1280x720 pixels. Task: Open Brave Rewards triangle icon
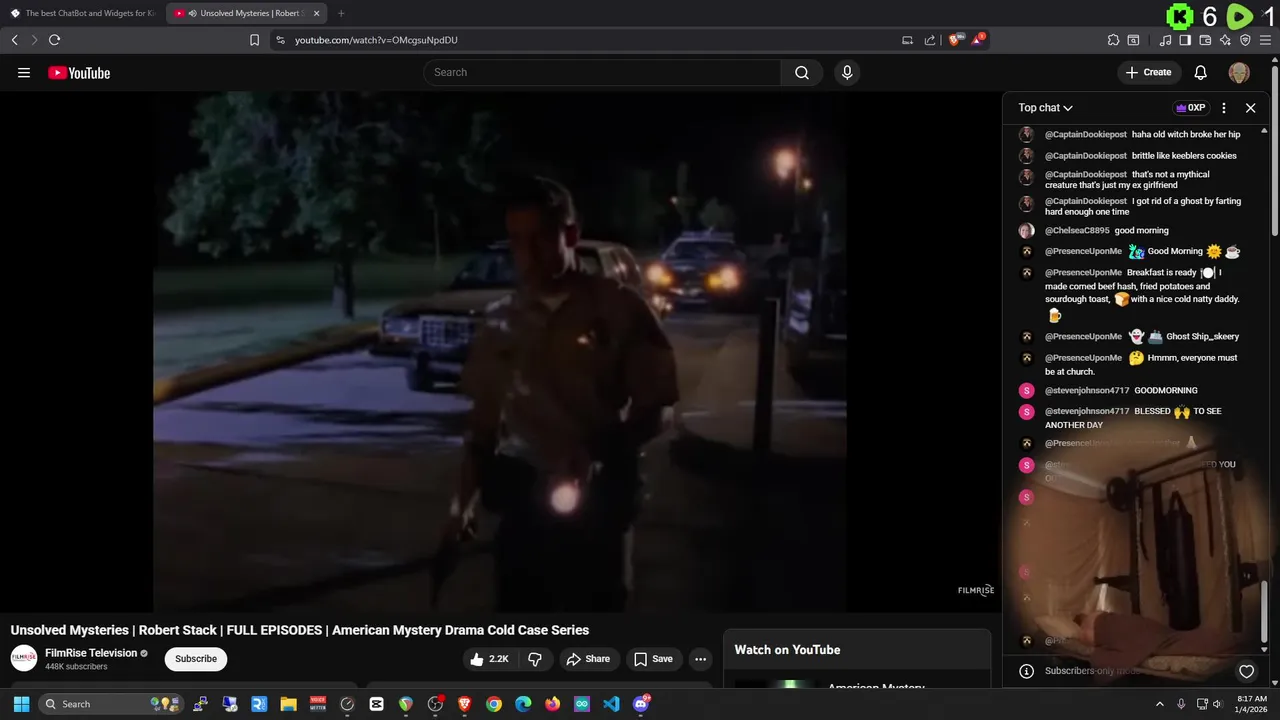click(978, 40)
